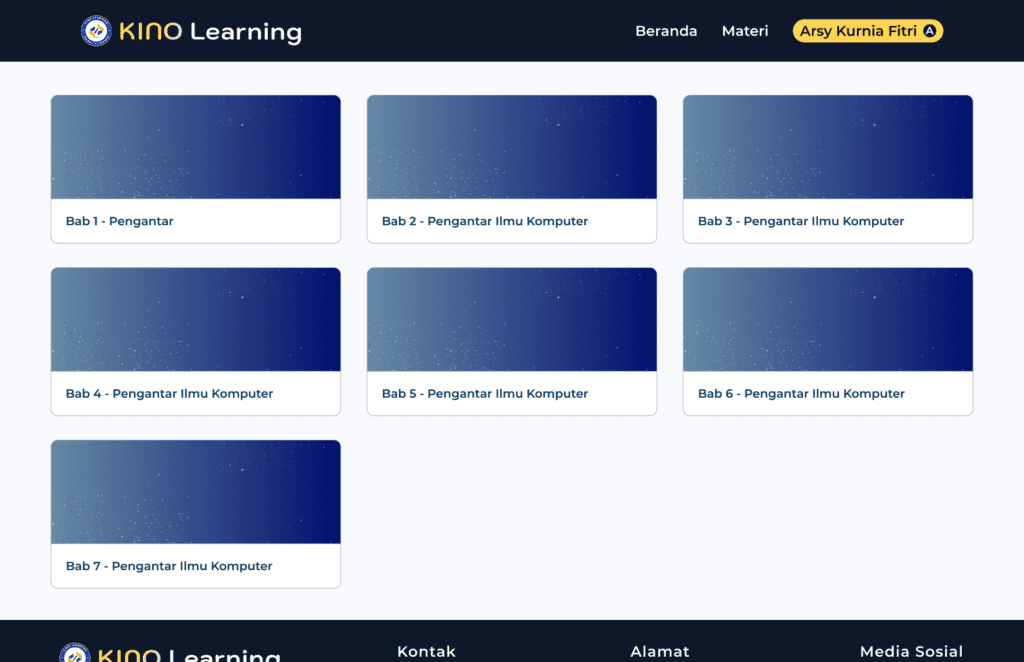Image resolution: width=1024 pixels, height=662 pixels.
Task: Choose "Bab 7 - Pengantar Ilmu Komputer" title
Action: click(x=169, y=566)
